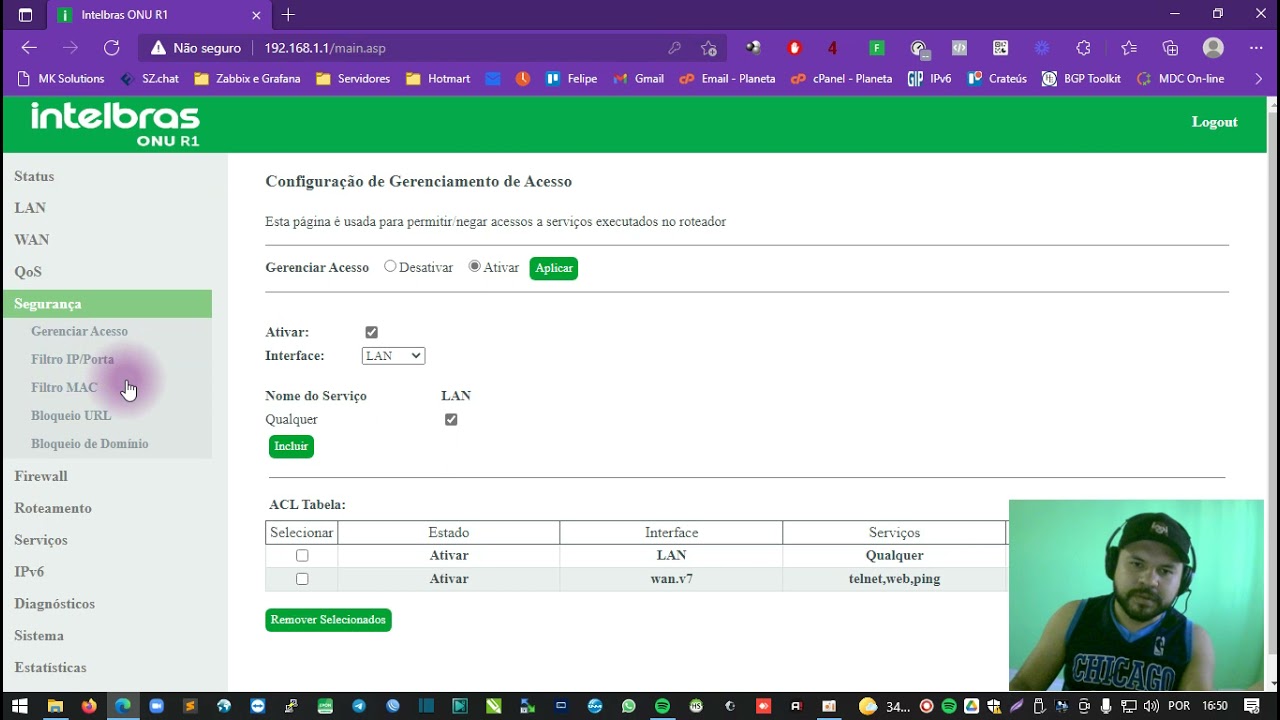Open the QoS menu
The width and height of the screenshot is (1280, 720).
28,272
